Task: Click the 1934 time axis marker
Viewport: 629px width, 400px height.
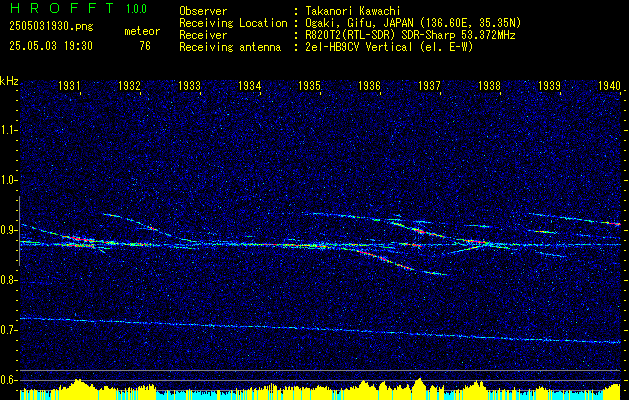Action: point(249,85)
